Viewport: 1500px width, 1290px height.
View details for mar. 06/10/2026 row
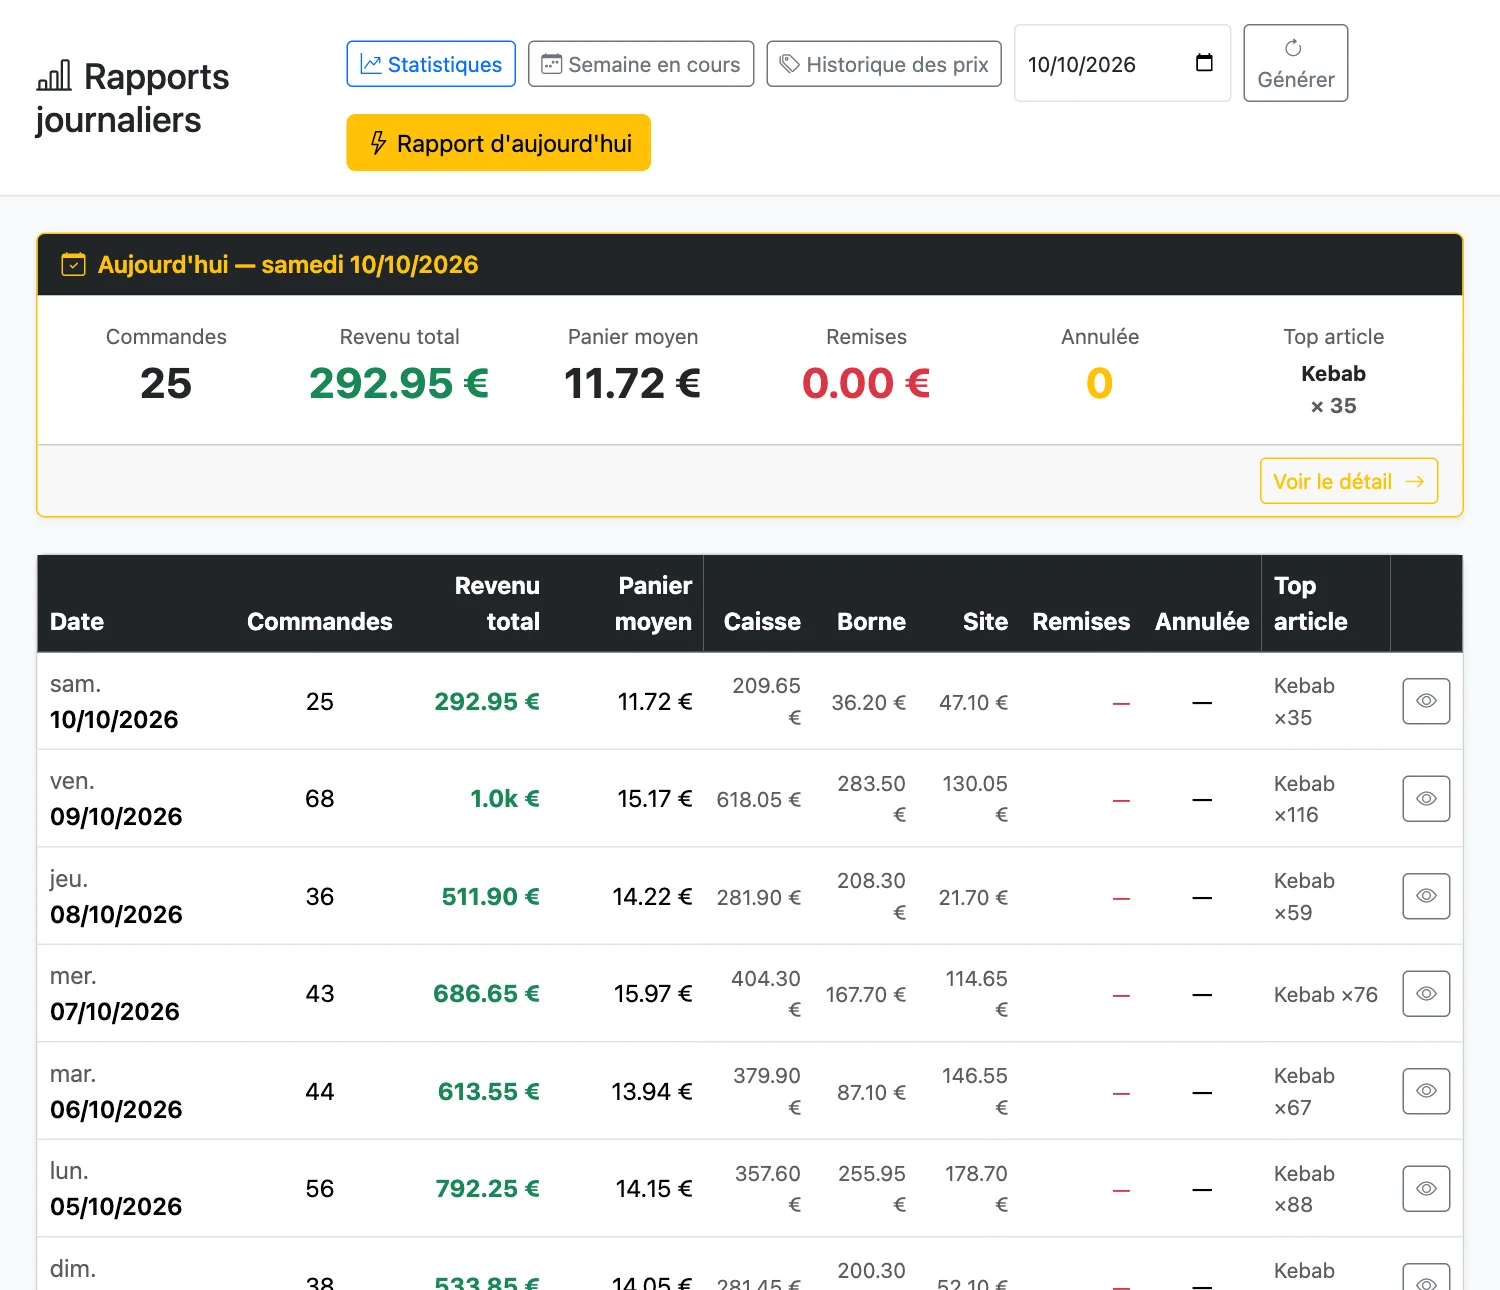(1426, 1091)
